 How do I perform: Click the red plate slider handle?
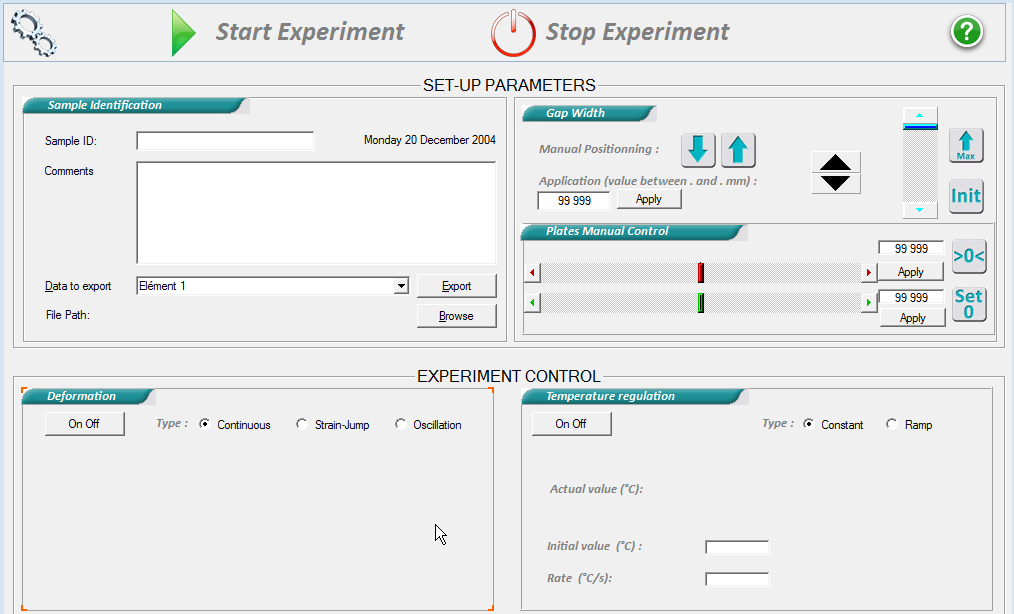[701, 272]
